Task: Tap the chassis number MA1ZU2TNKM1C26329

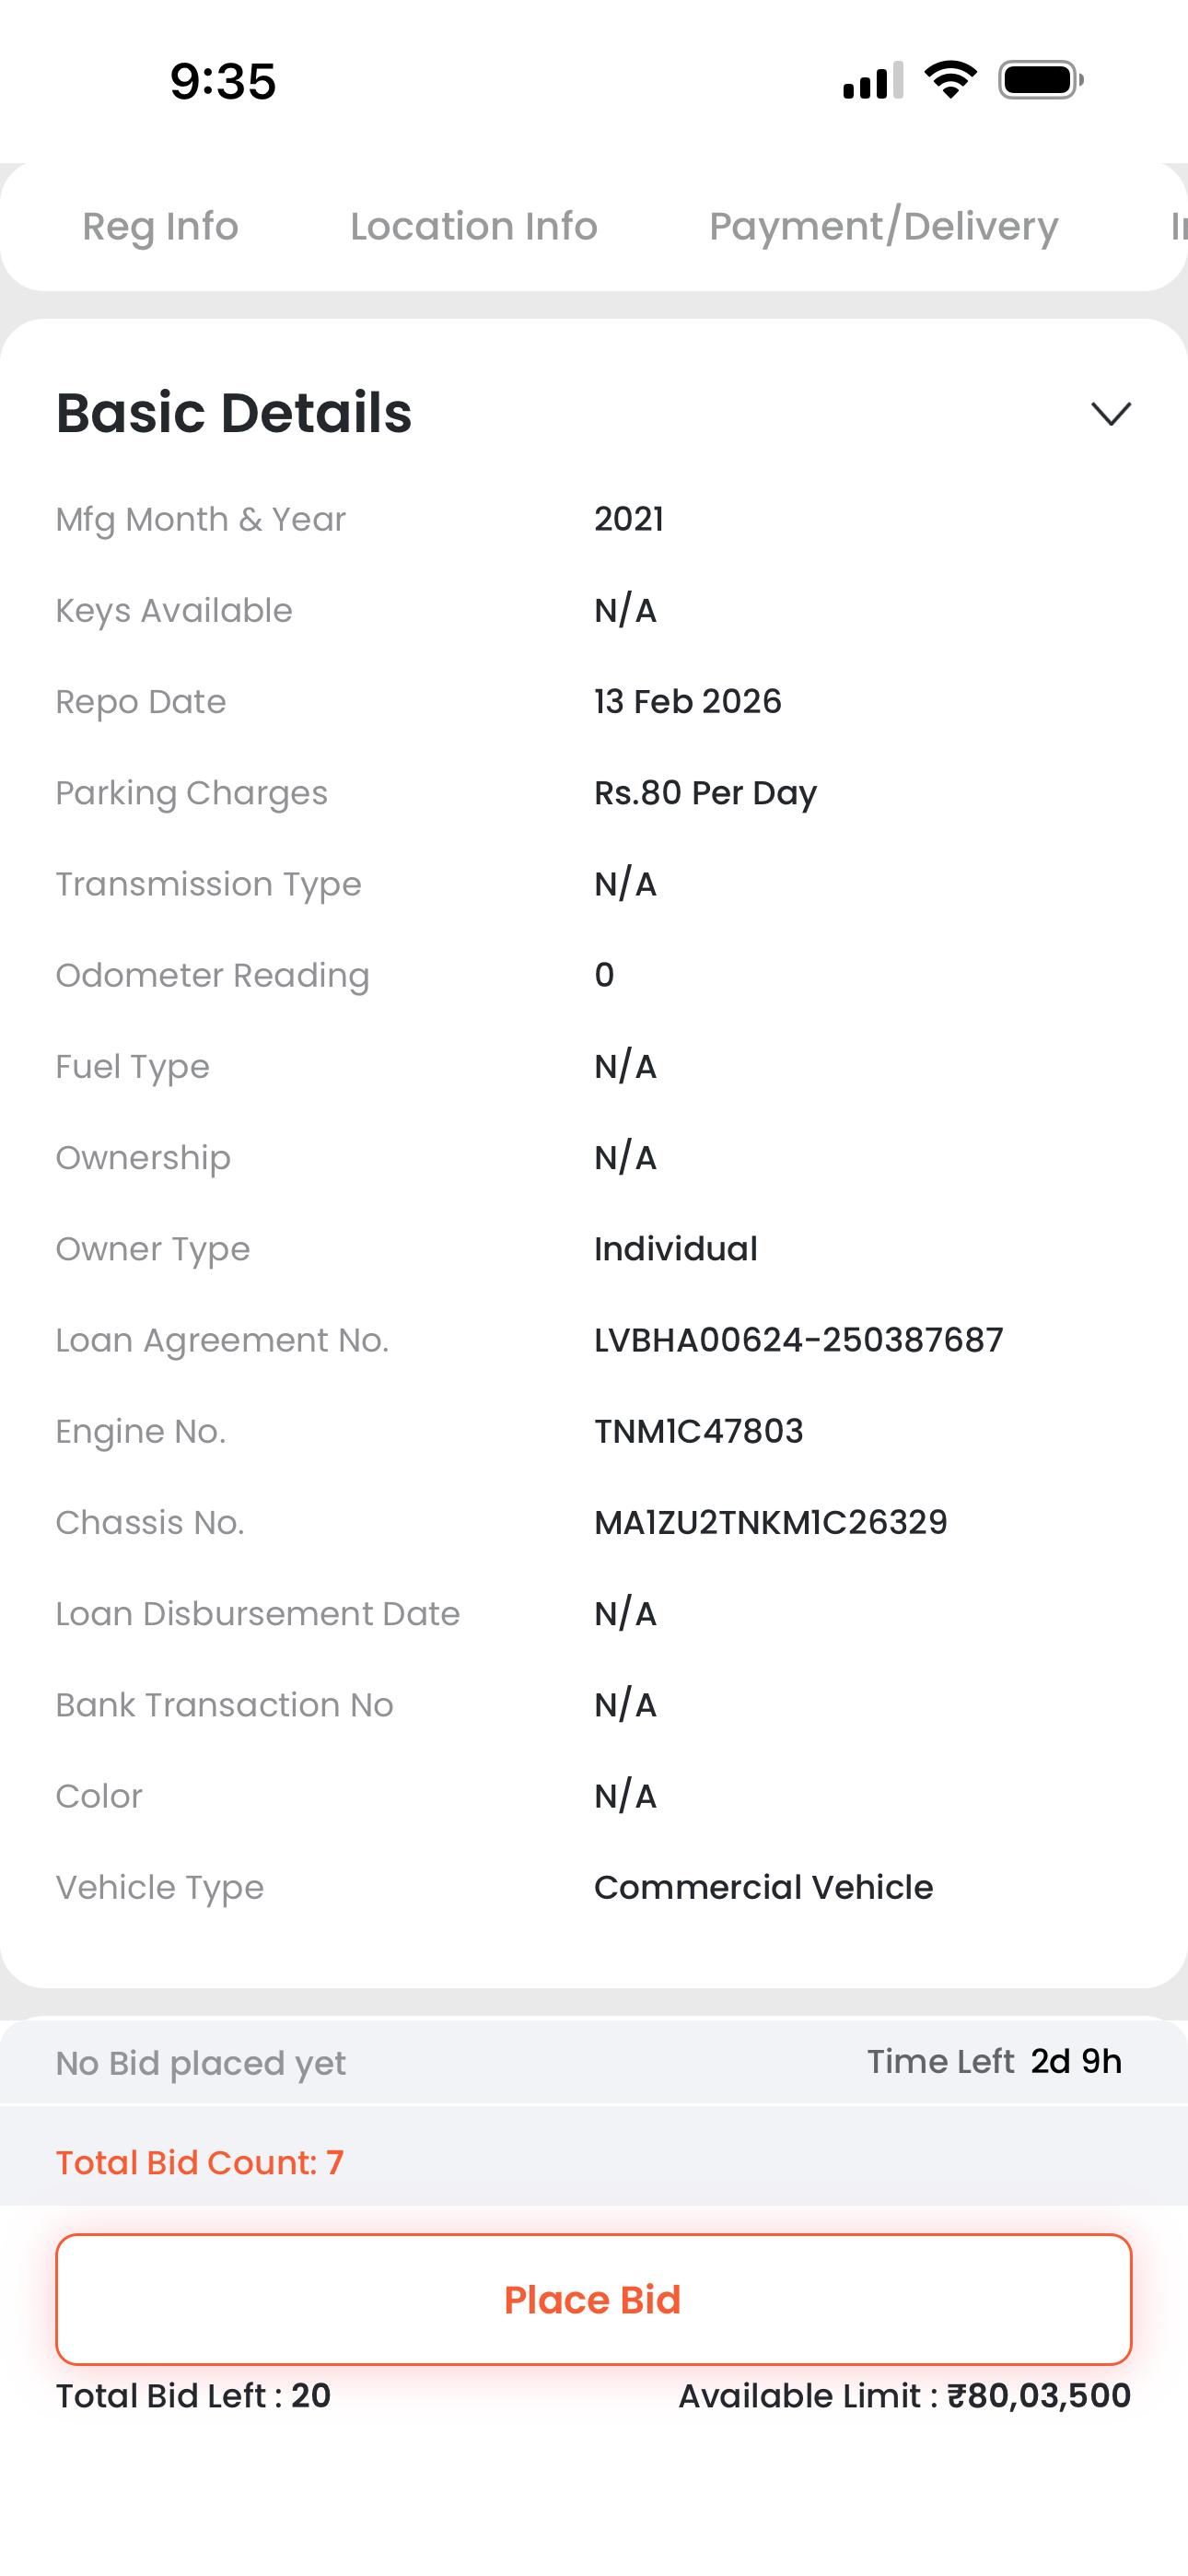Action: pos(770,1522)
